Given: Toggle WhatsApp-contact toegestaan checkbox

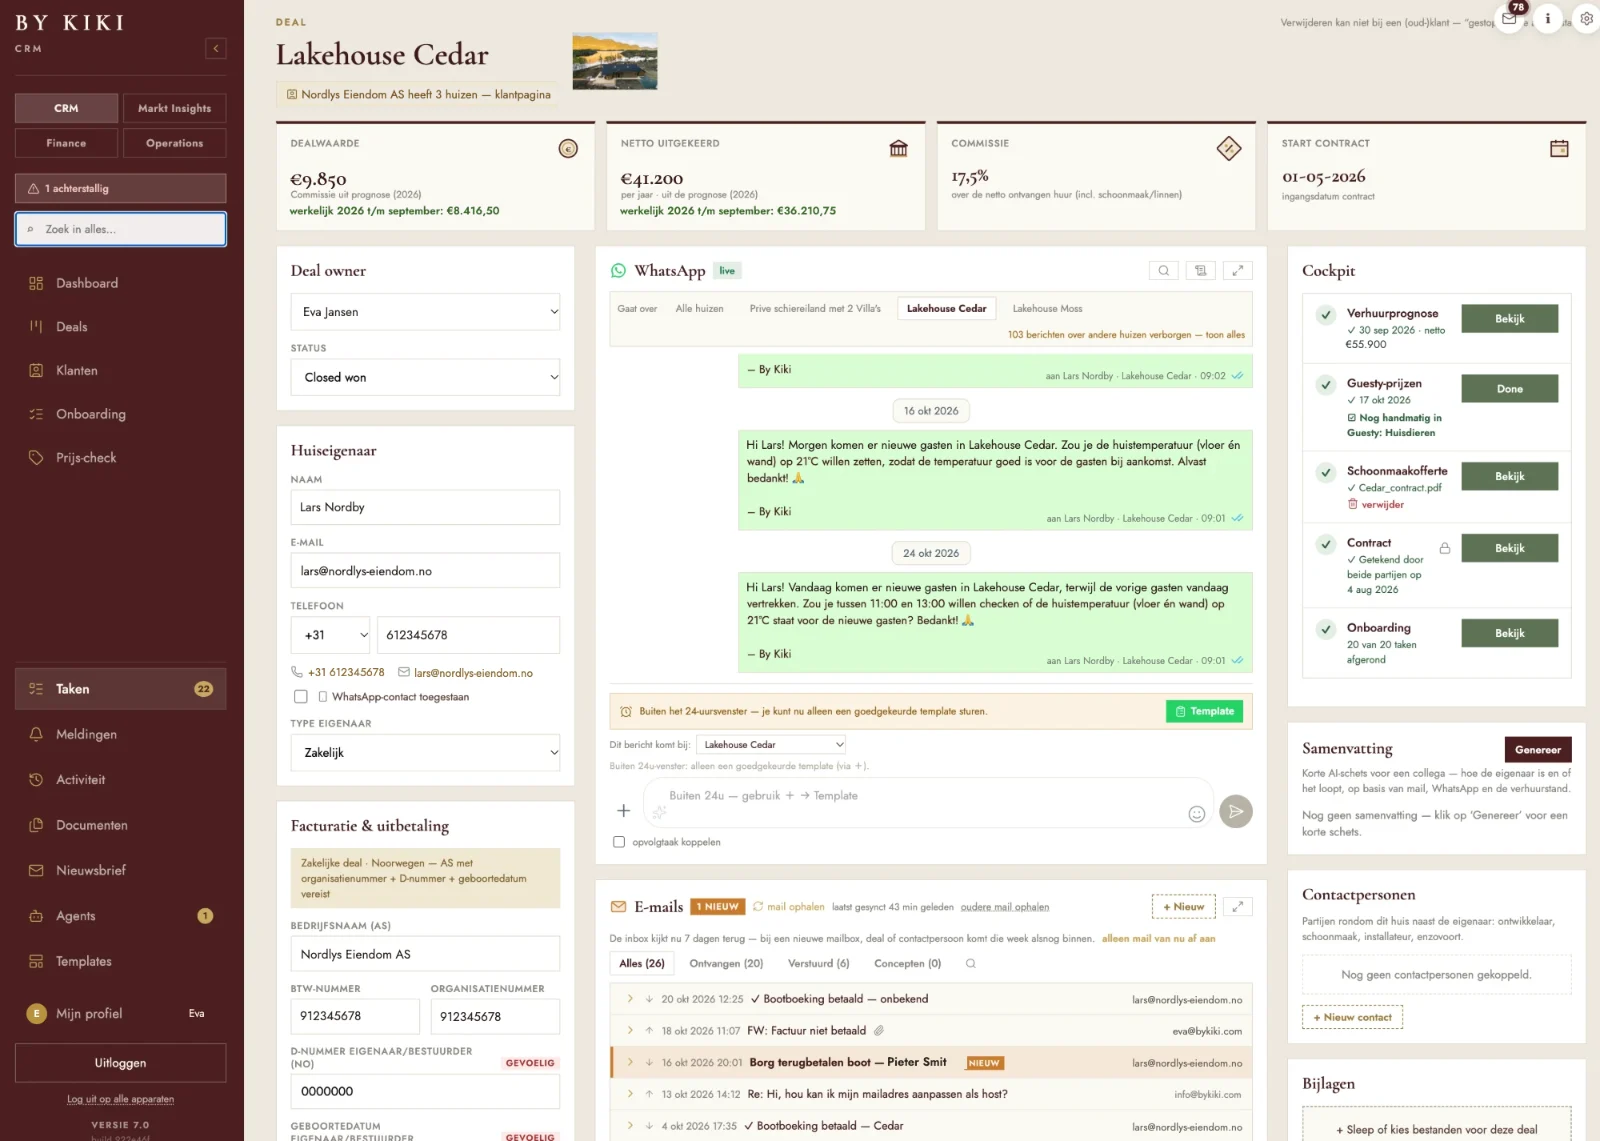Looking at the screenshot, I should point(300,696).
